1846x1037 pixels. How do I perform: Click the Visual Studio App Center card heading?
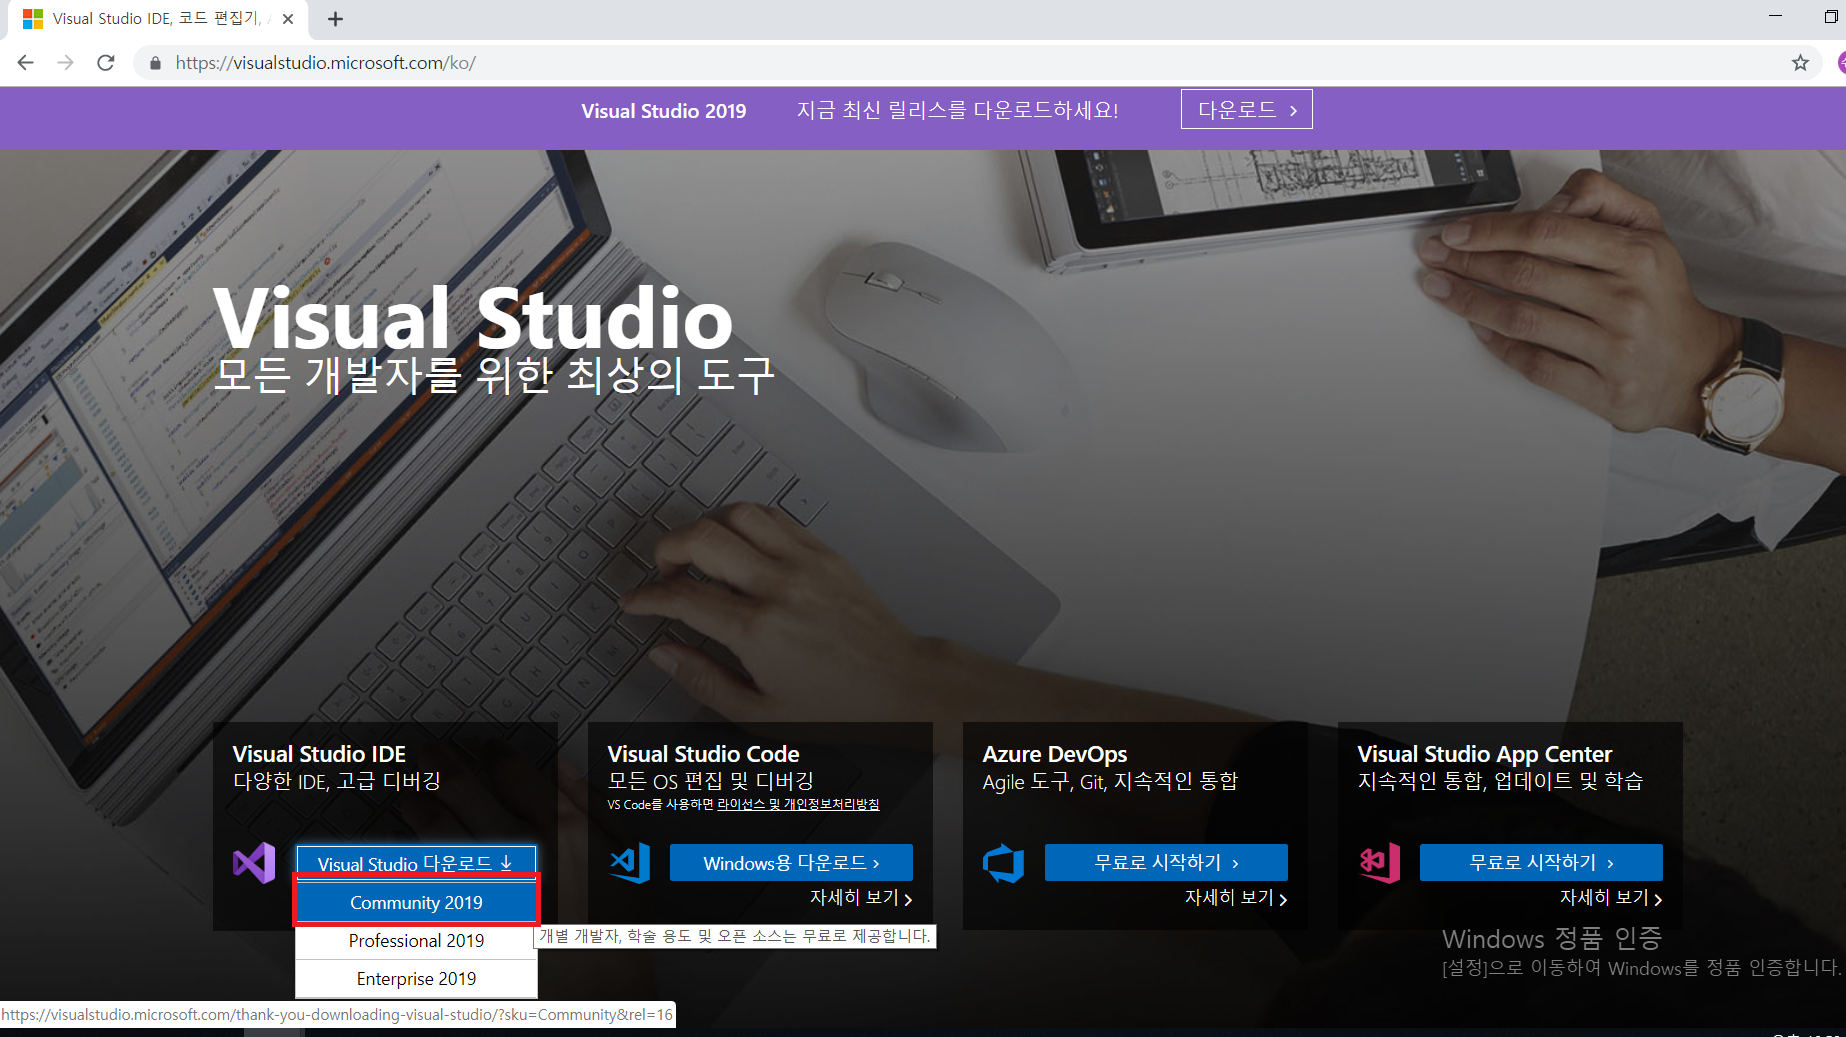click(1484, 754)
